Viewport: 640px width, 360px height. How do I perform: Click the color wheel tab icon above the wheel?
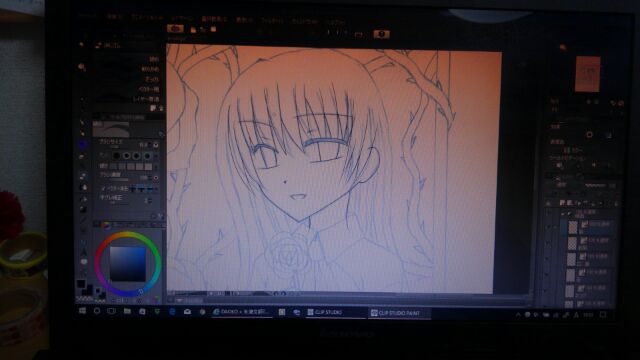click(x=106, y=224)
